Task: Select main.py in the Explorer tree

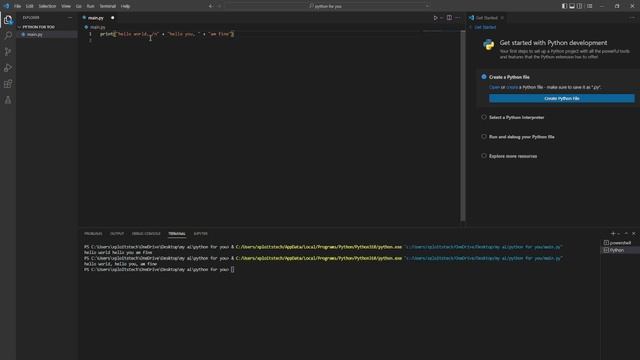Action: 35,35
